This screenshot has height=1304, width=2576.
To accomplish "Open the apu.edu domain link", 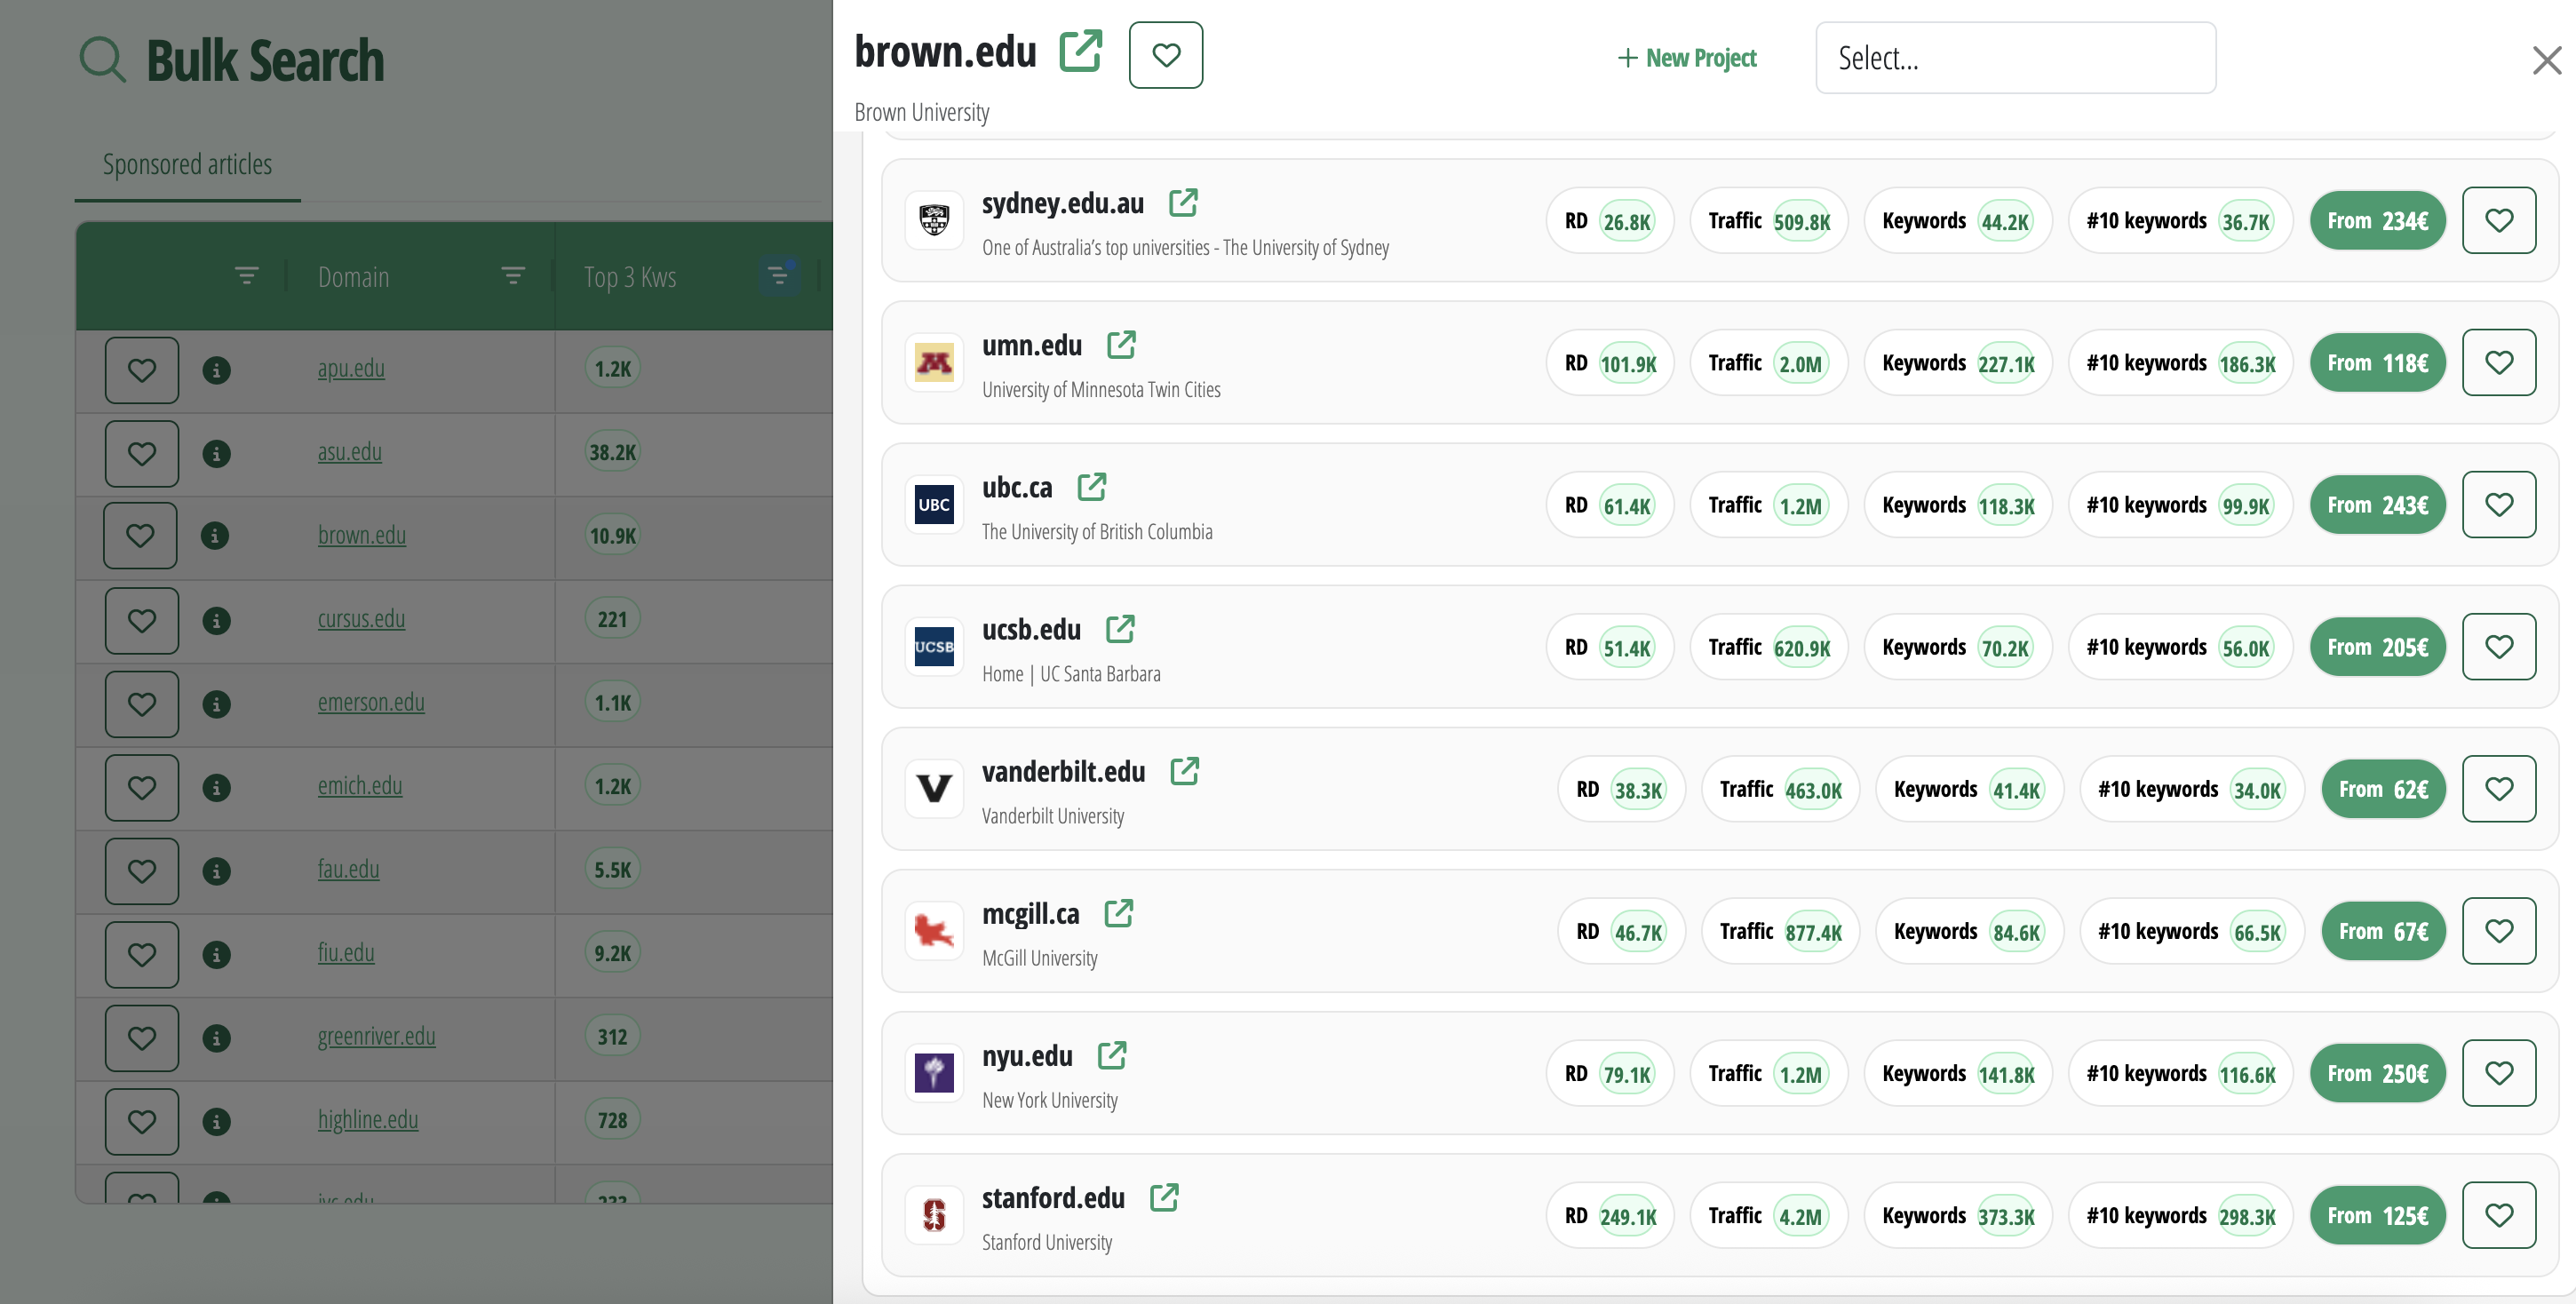I will (x=351, y=368).
